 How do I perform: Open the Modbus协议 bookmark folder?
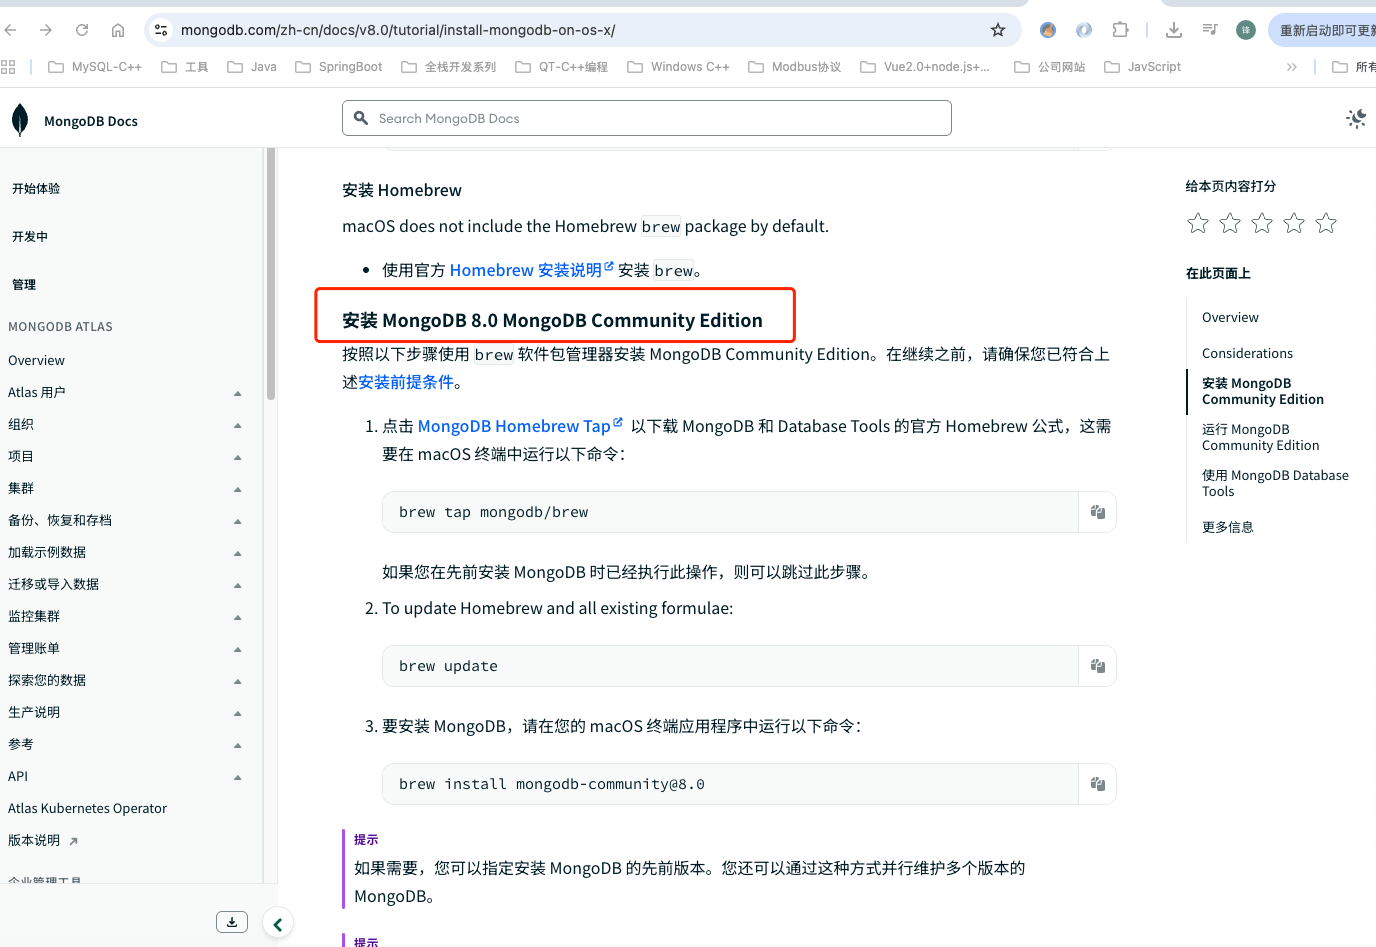(794, 67)
